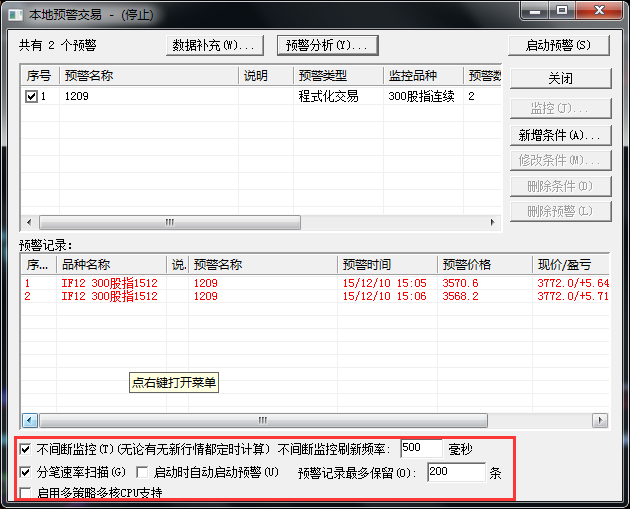Viewport: 630px width, 509px height.
Task: Enable 启动时自动启动预警 checkbox
Action: 142,472
